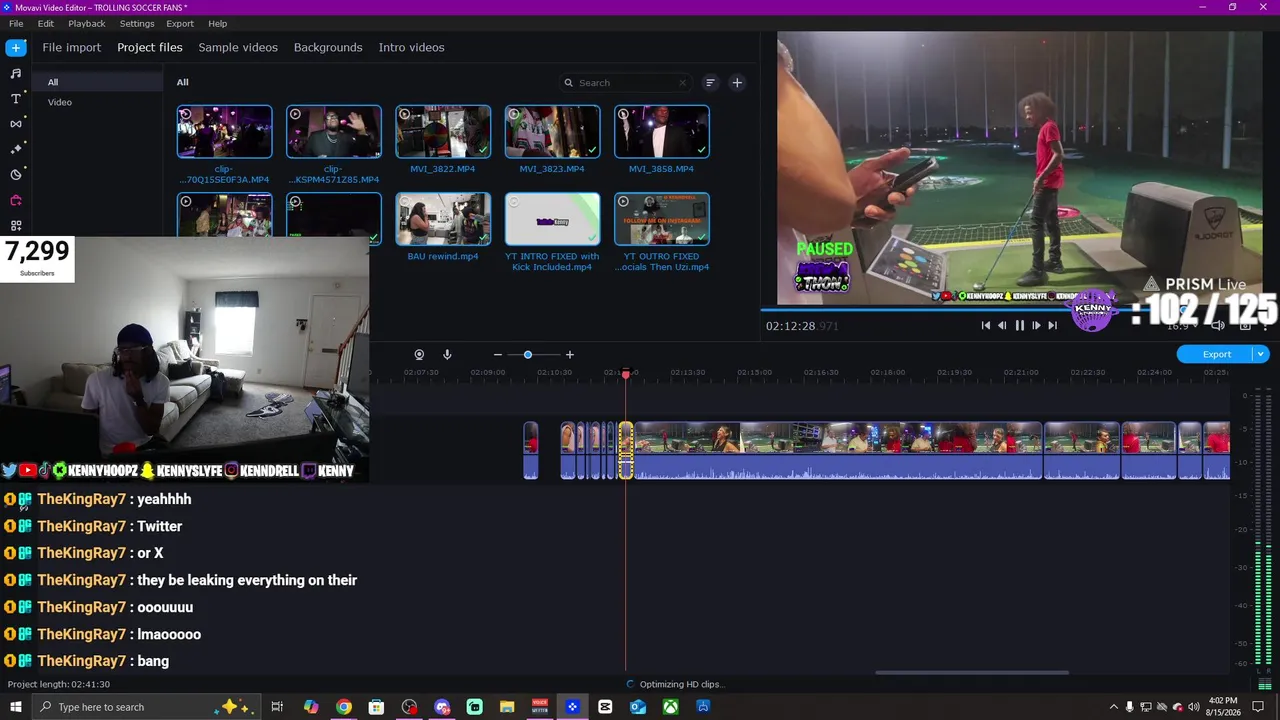Open the Windows Start menu
Viewport: 1280px width, 720px height.
16,707
